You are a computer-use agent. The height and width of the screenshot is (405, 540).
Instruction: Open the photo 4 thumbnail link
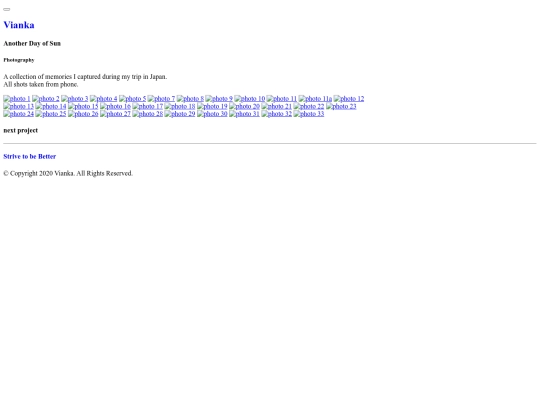pos(104,99)
